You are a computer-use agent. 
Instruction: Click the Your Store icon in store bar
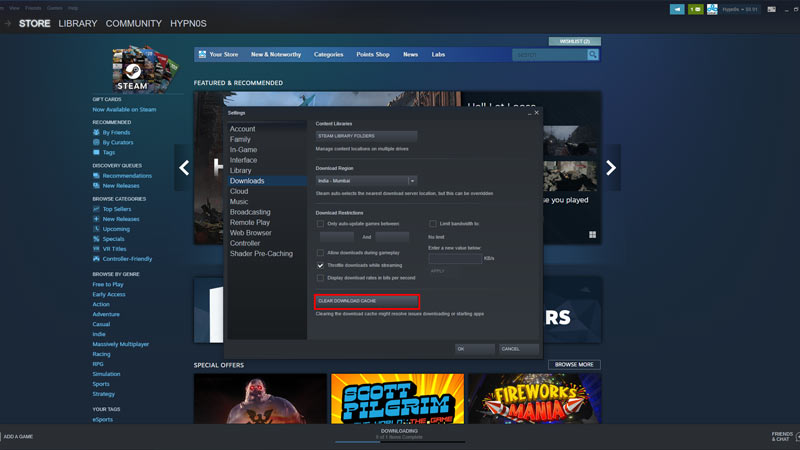coord(203,54)
